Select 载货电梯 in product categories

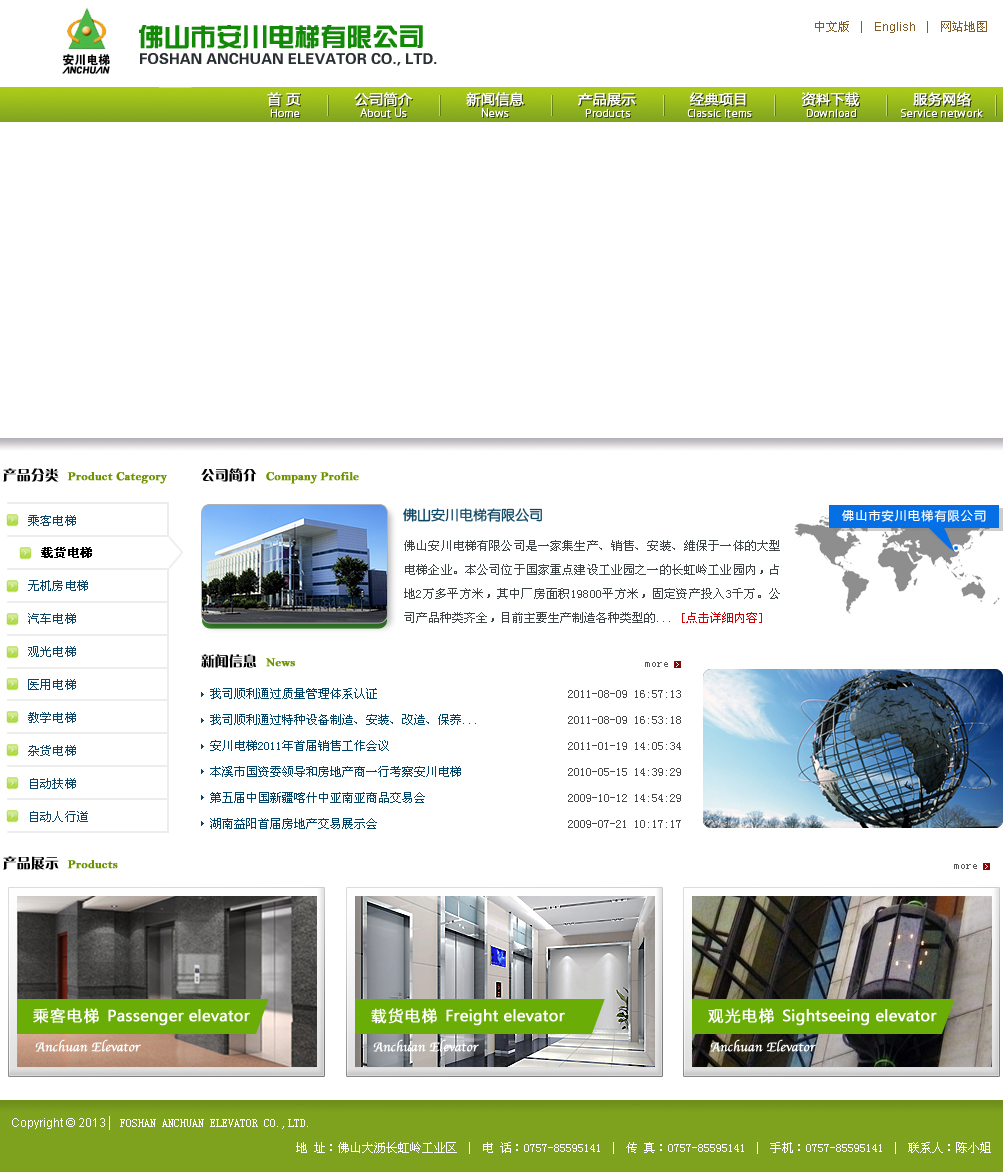click(x=66, y=553)
